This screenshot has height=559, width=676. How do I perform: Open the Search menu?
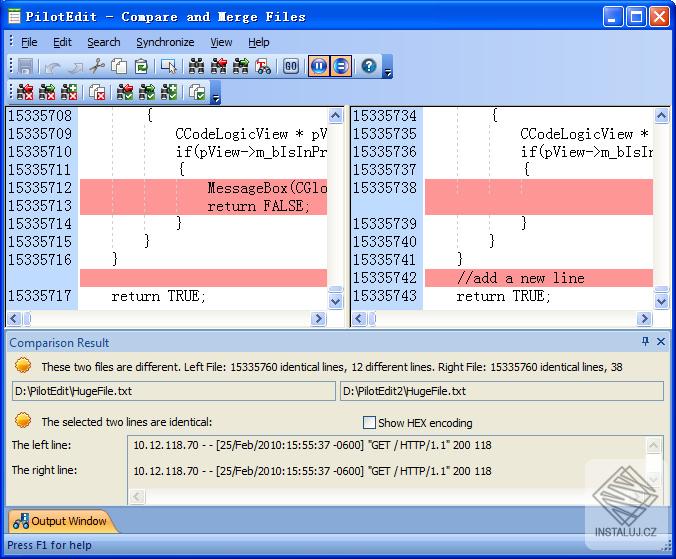(x=103, y=42)
